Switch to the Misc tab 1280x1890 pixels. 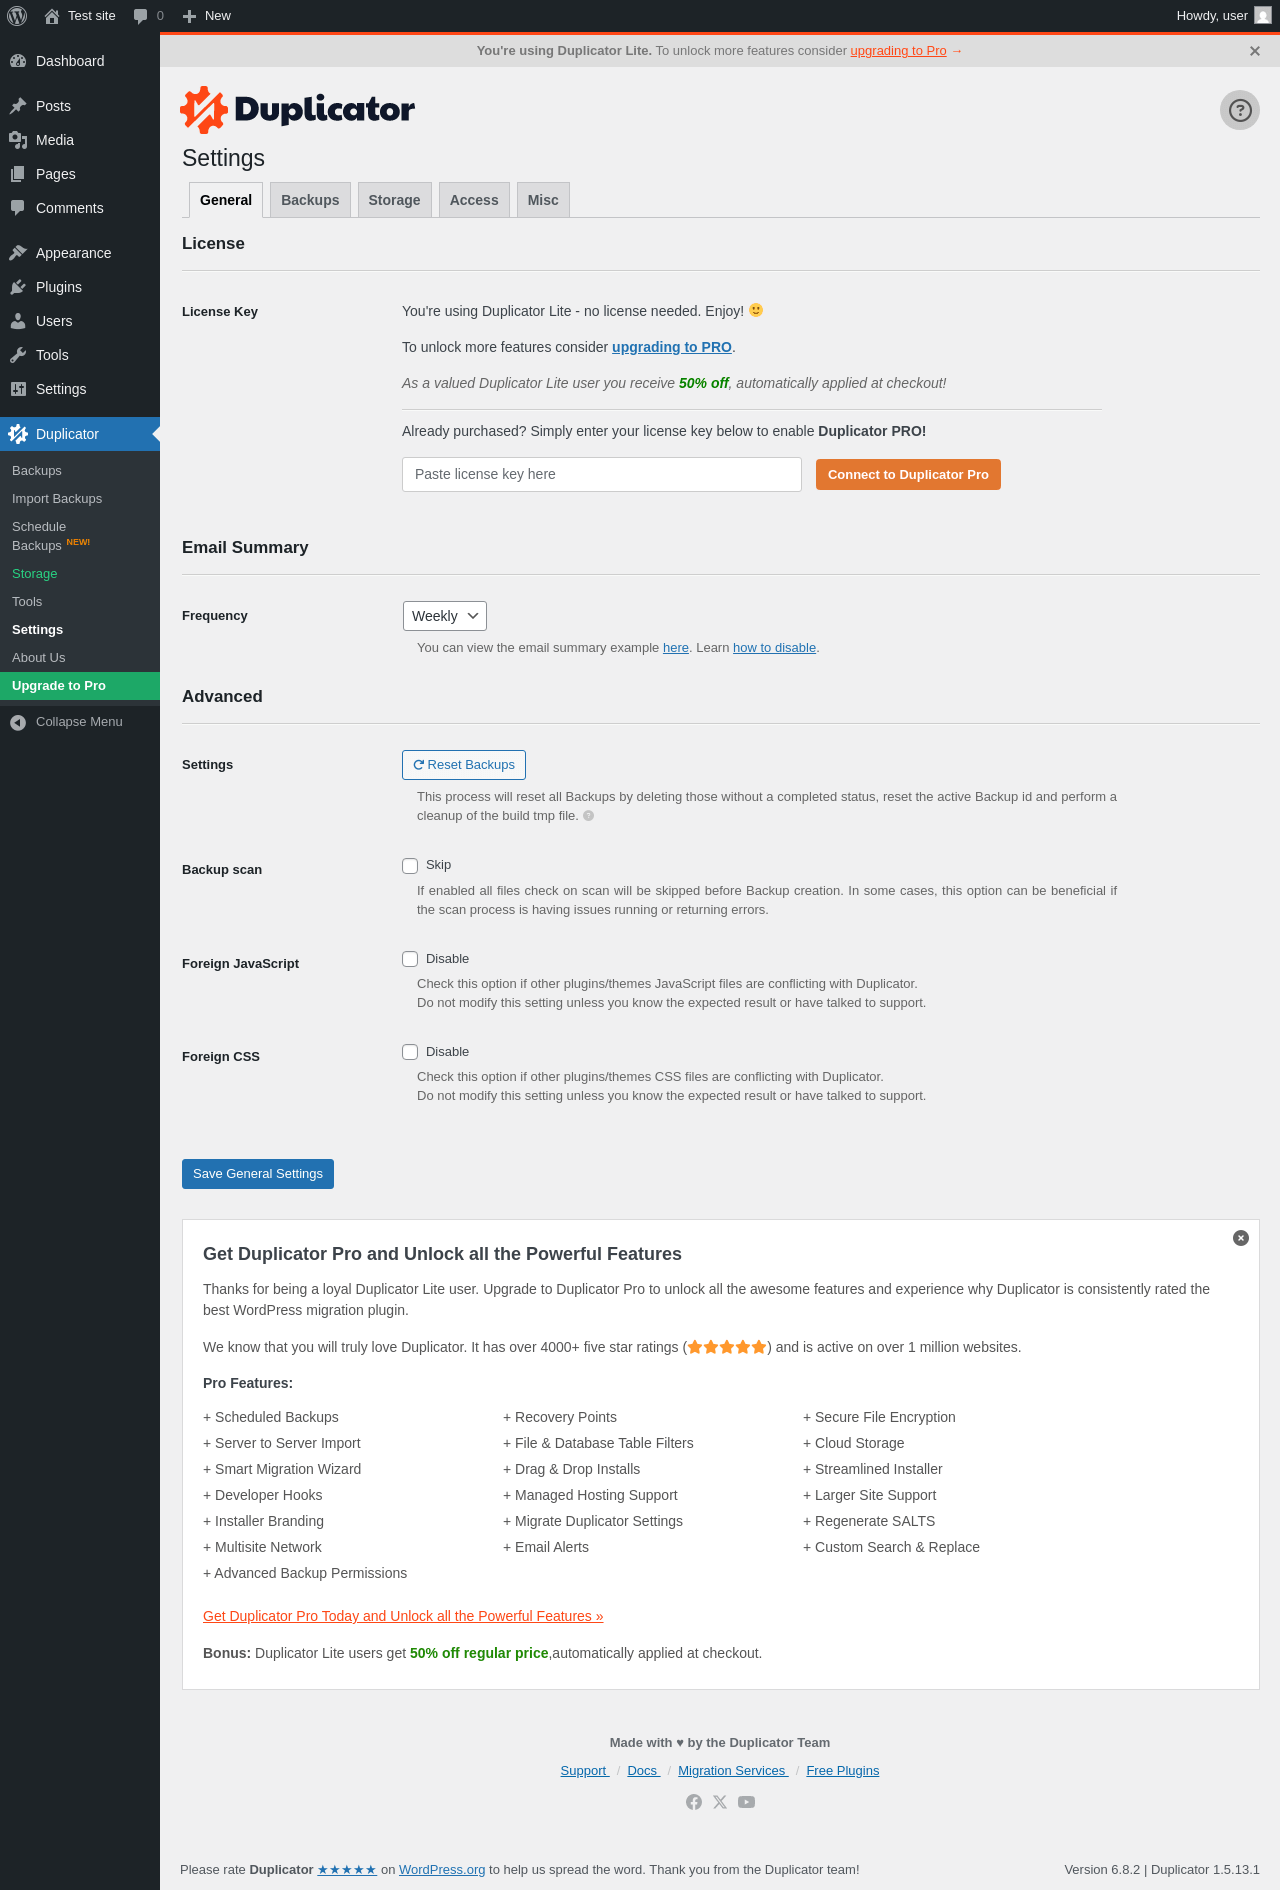click(x=543, y=200)
